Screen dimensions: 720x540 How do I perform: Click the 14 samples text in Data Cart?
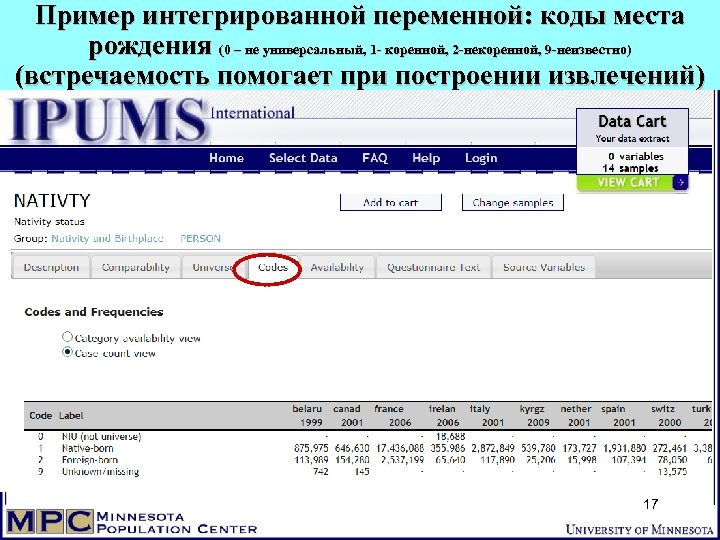coord(630,168)
